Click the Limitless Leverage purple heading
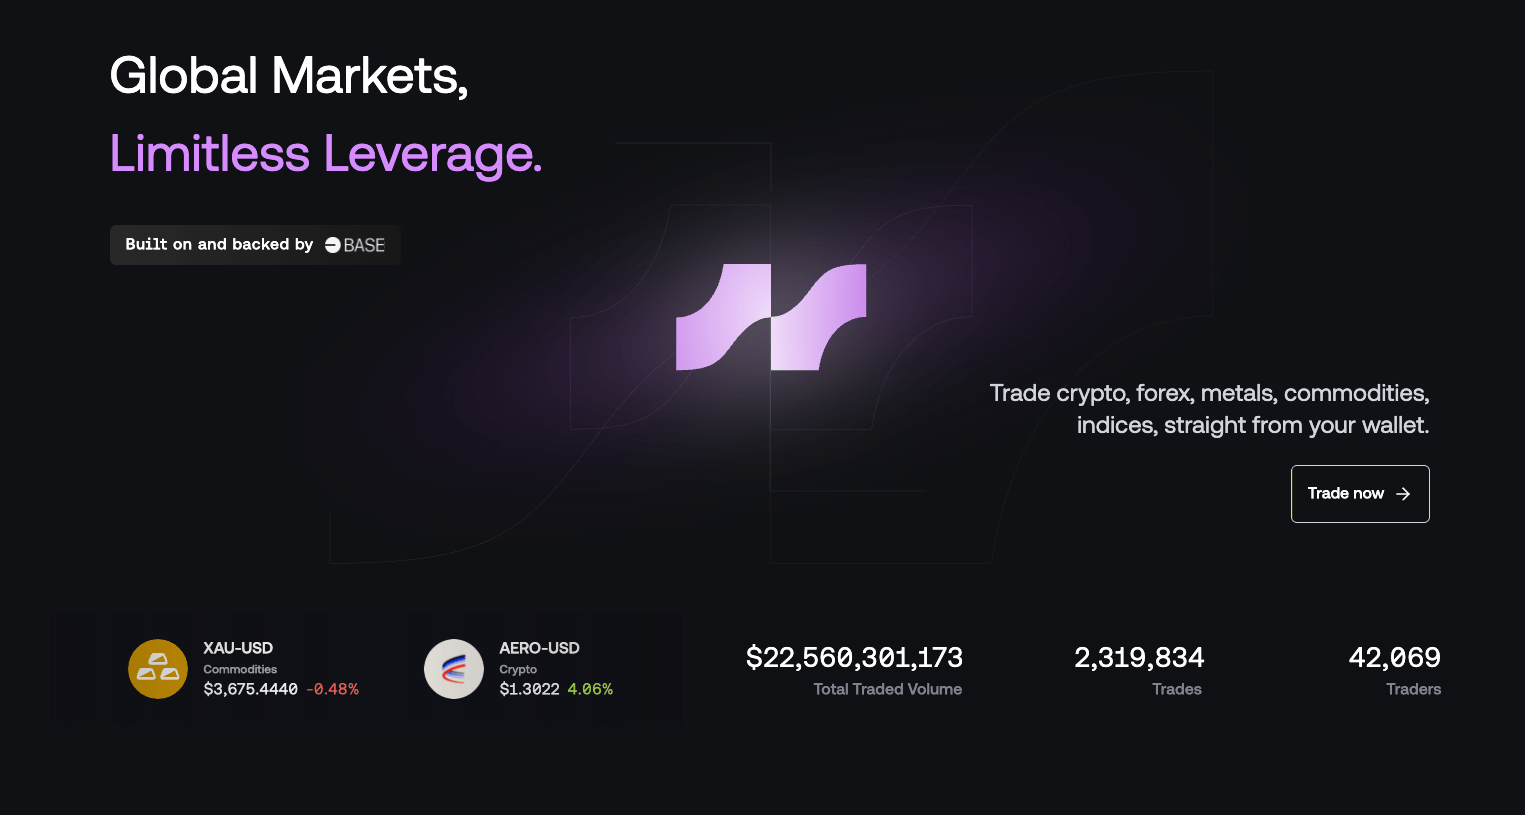This screenshot has width=1525, height=815. [x=326, y=154]
